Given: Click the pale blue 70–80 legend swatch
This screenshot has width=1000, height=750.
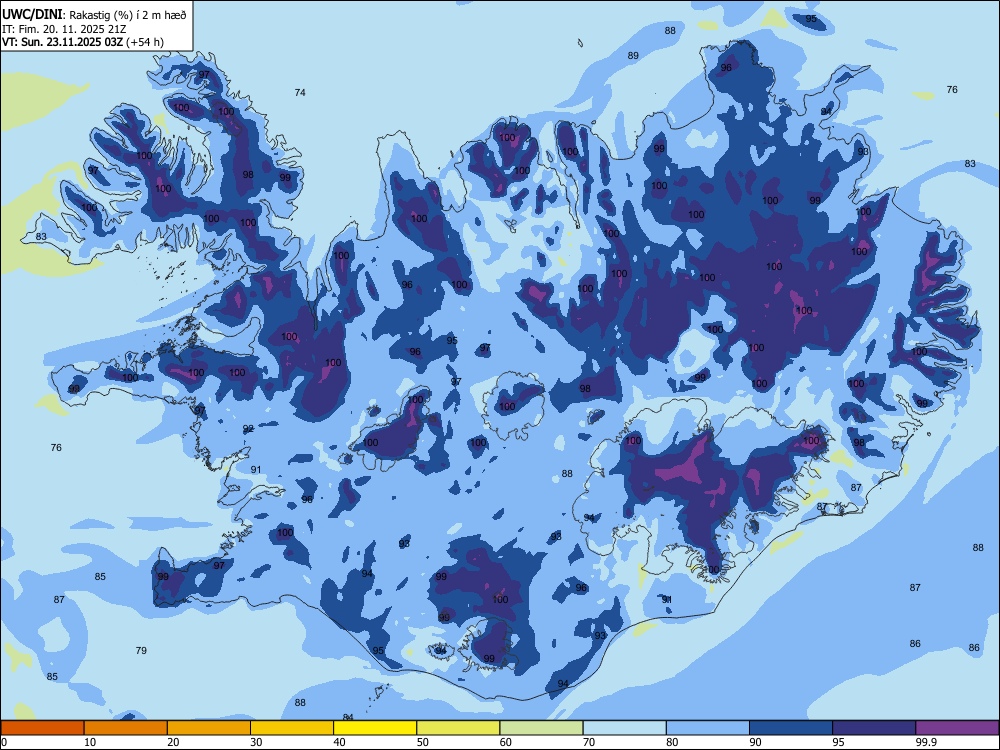Looking at the screenshot, I should 624,728.
